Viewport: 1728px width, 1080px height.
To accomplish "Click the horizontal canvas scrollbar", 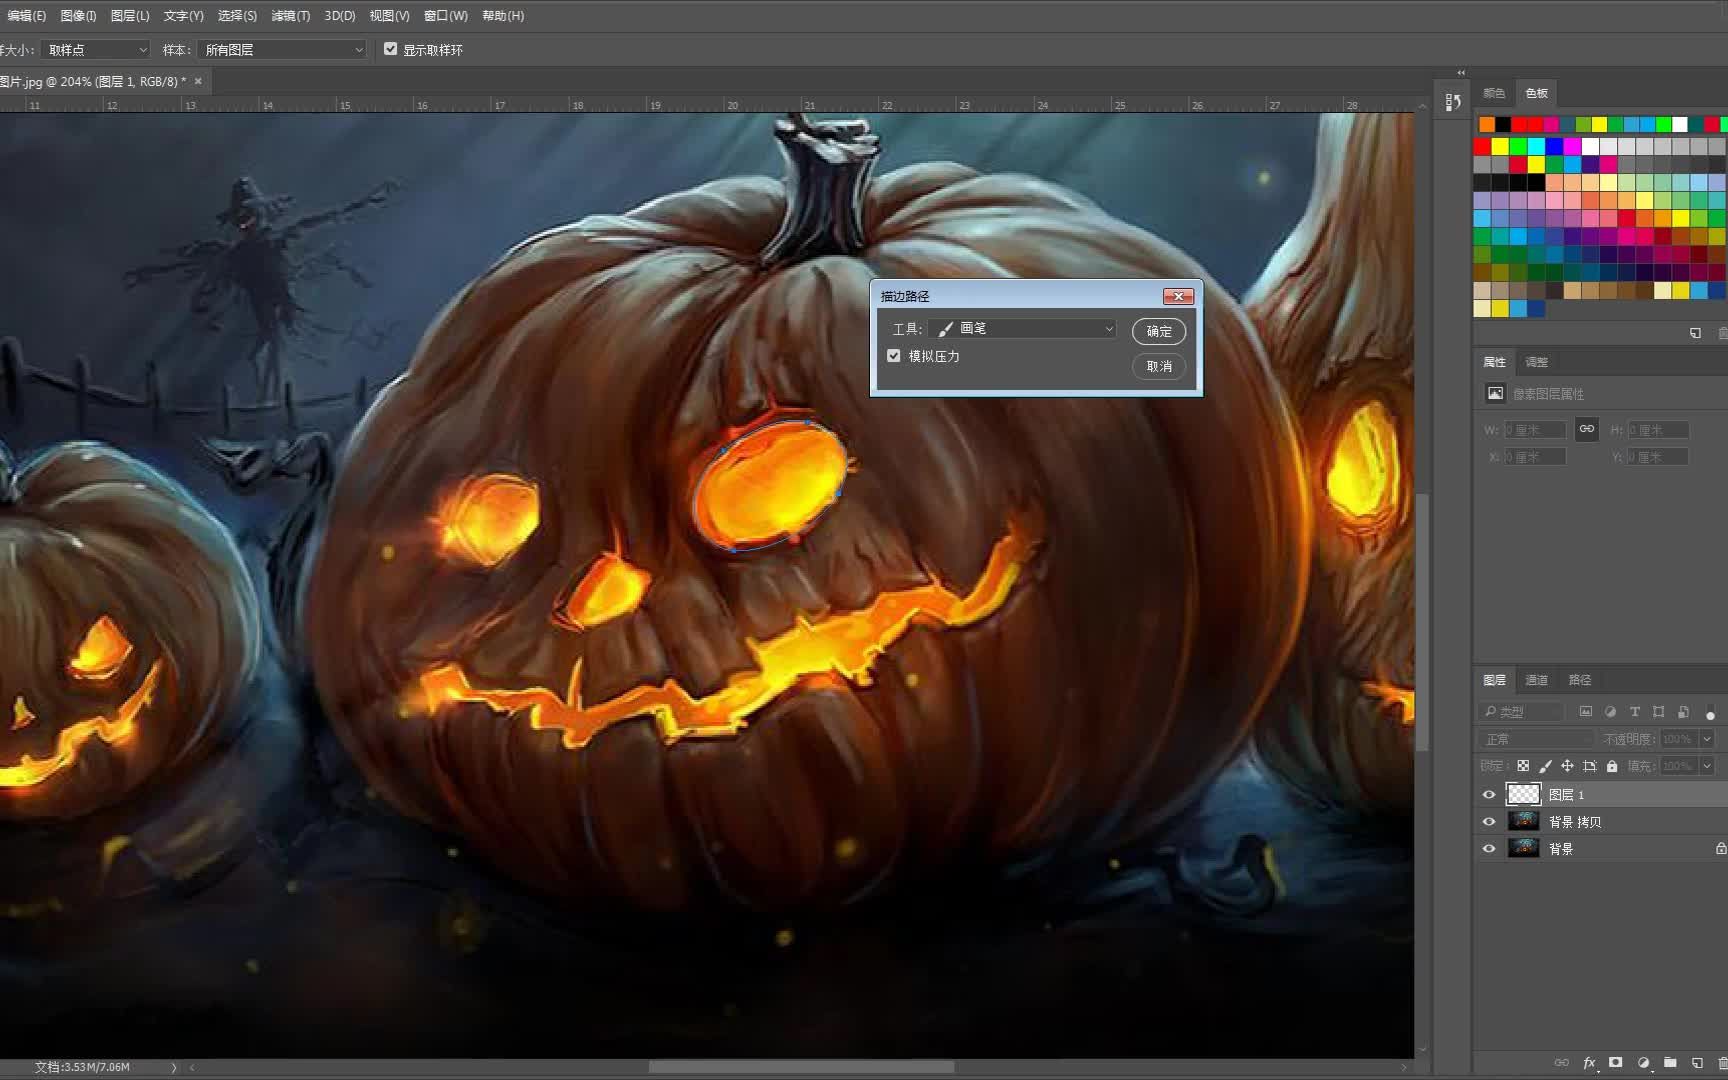I will pyautogui.click(x=801, y=1067).
